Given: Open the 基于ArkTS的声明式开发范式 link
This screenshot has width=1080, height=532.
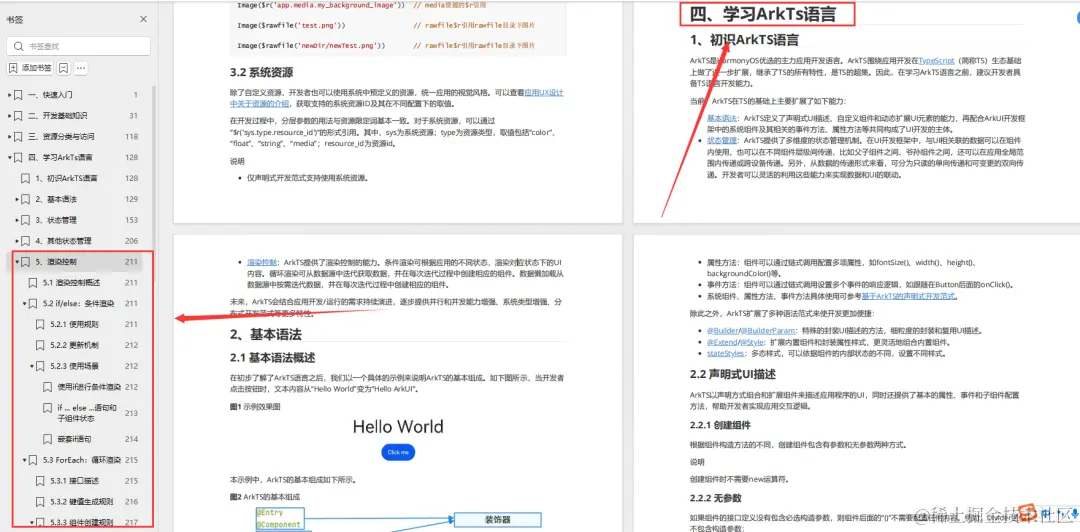Looking at the screenshot, I should (x=908, y=296).
